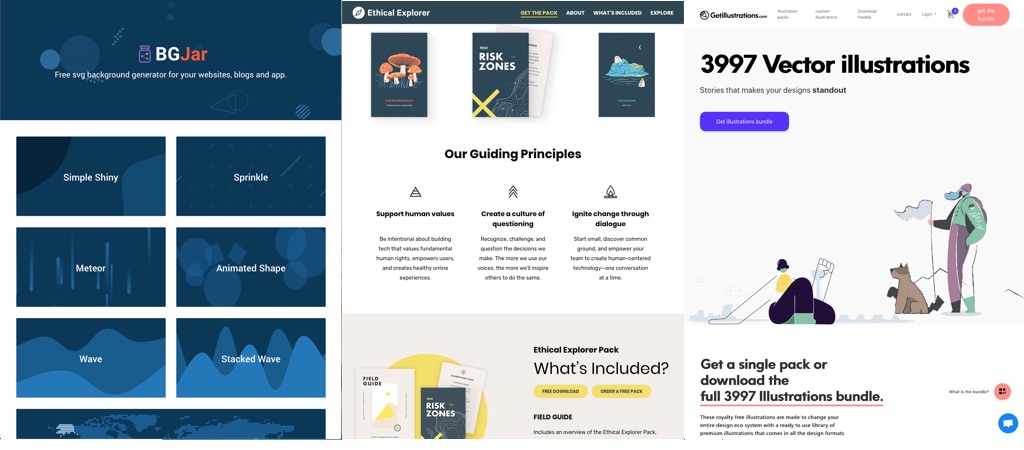The height and width of the screenshot is (450, 1024).
Task: Click the BGJar jar logo icon
Action: tap(145, 54)
